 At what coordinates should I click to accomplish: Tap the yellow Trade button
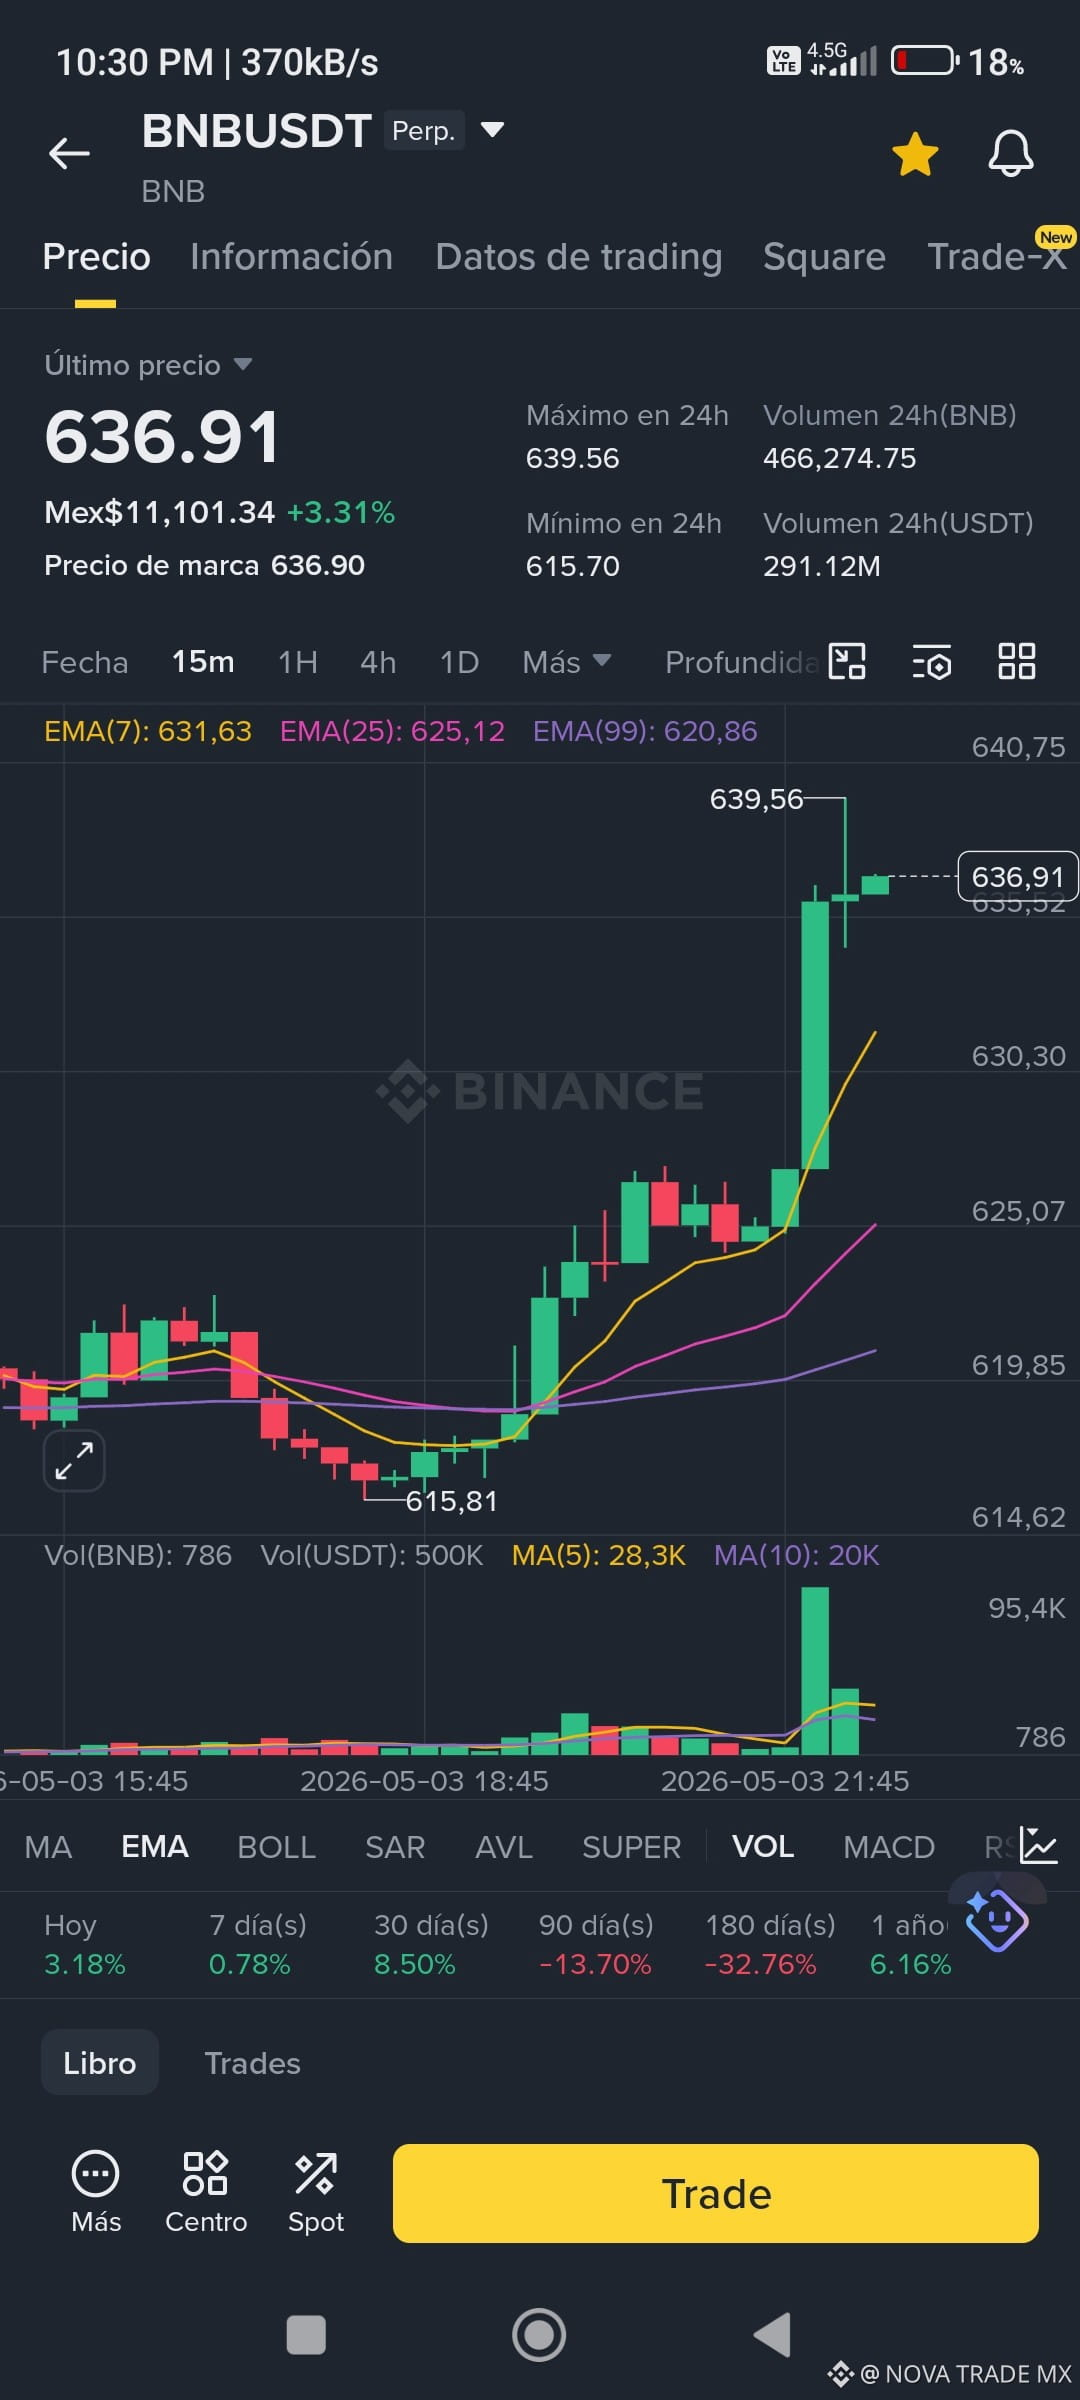tap(716, 2193)
